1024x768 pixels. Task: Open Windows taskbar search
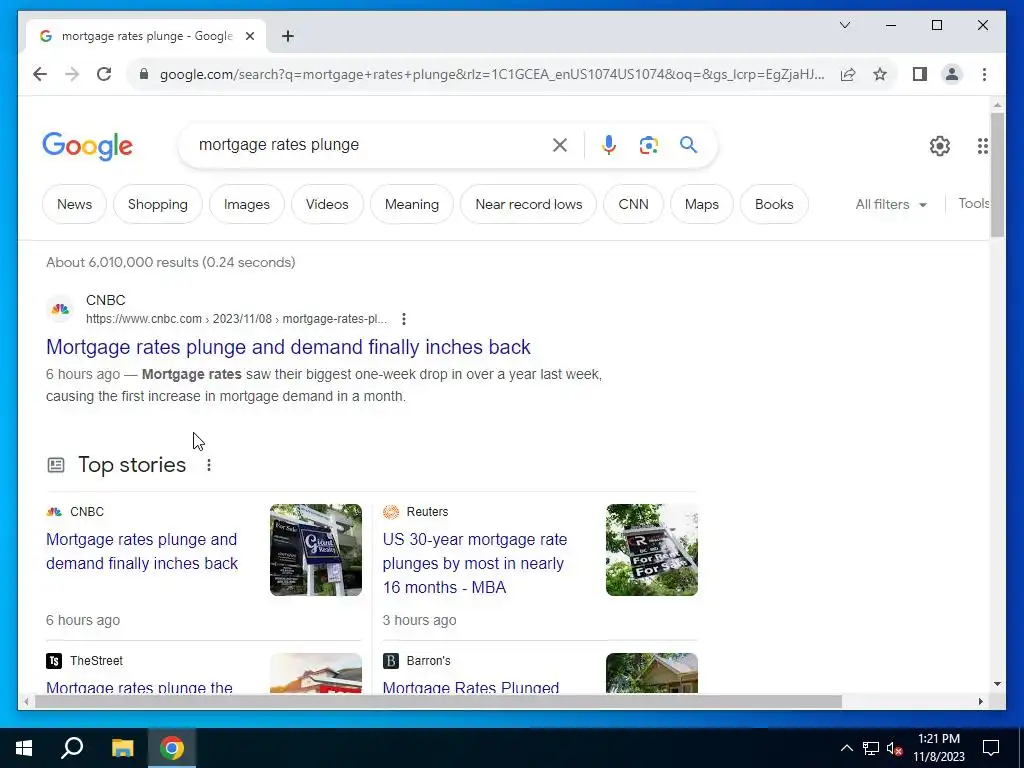pos(72,748)
